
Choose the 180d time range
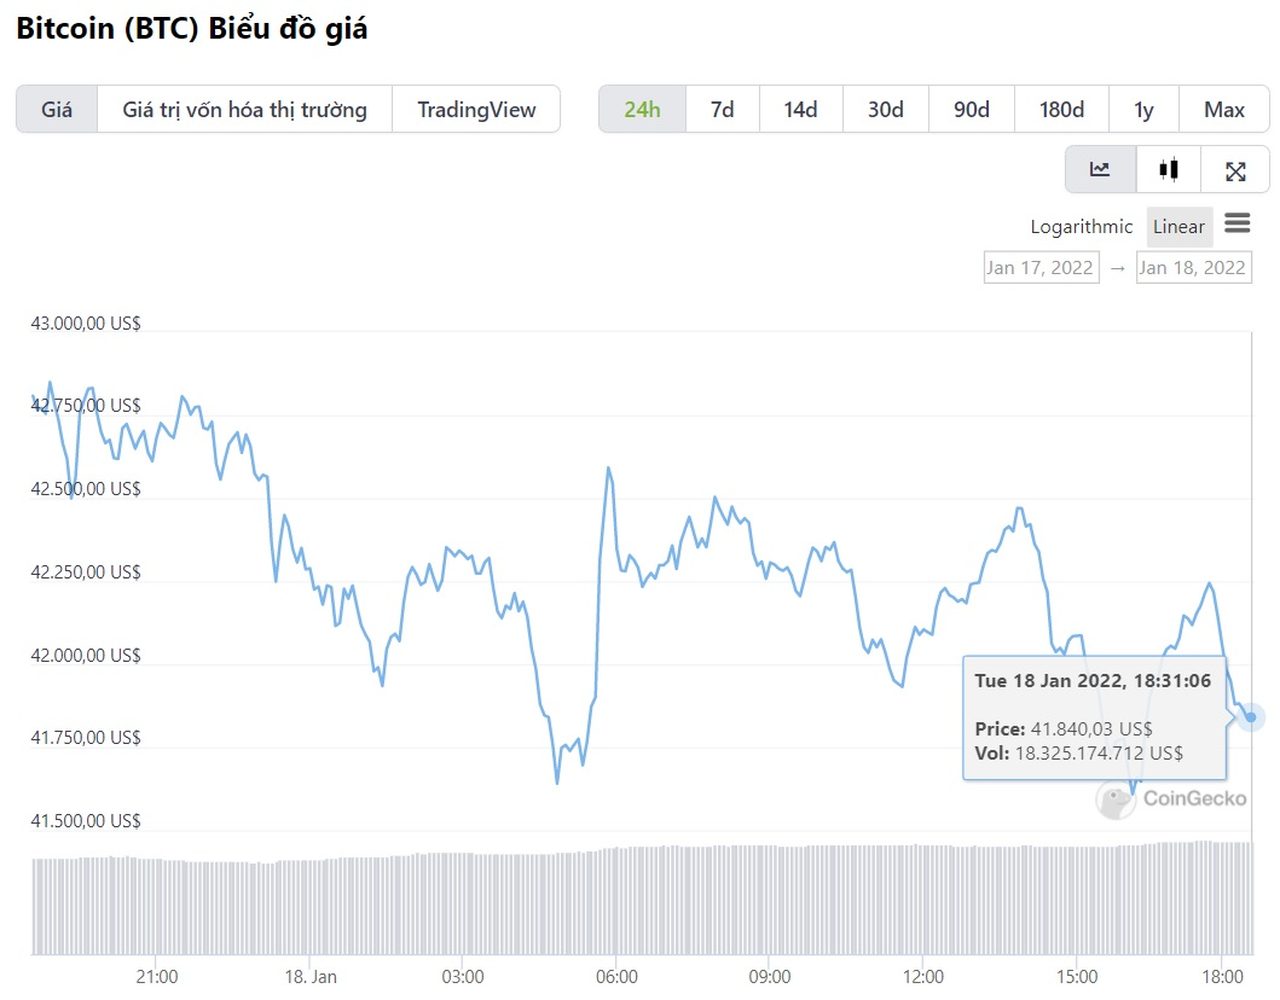pos(1061,109)
